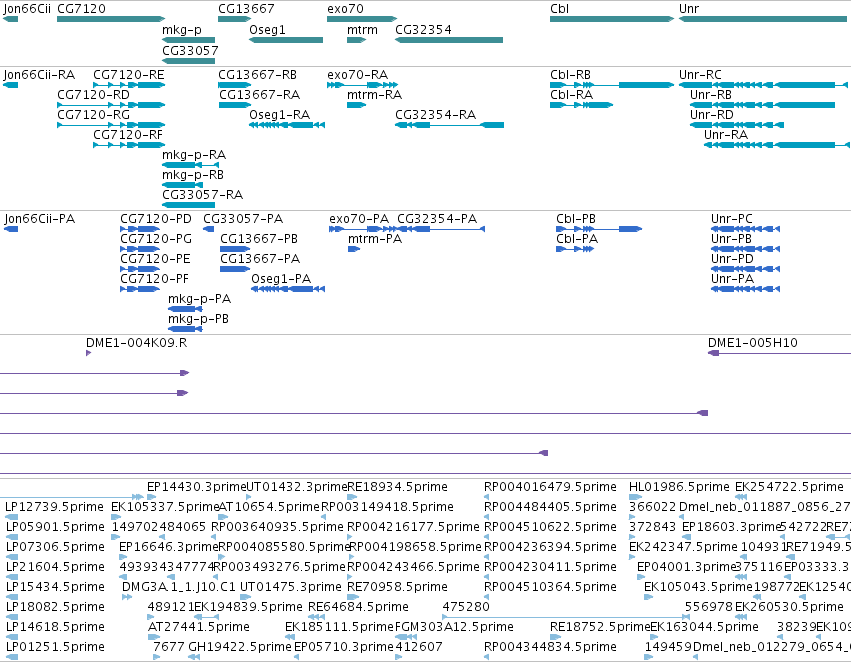This screenshot has width=851, height=662.
Task: Select the exo70 gene bar
Action: point(362,19)
